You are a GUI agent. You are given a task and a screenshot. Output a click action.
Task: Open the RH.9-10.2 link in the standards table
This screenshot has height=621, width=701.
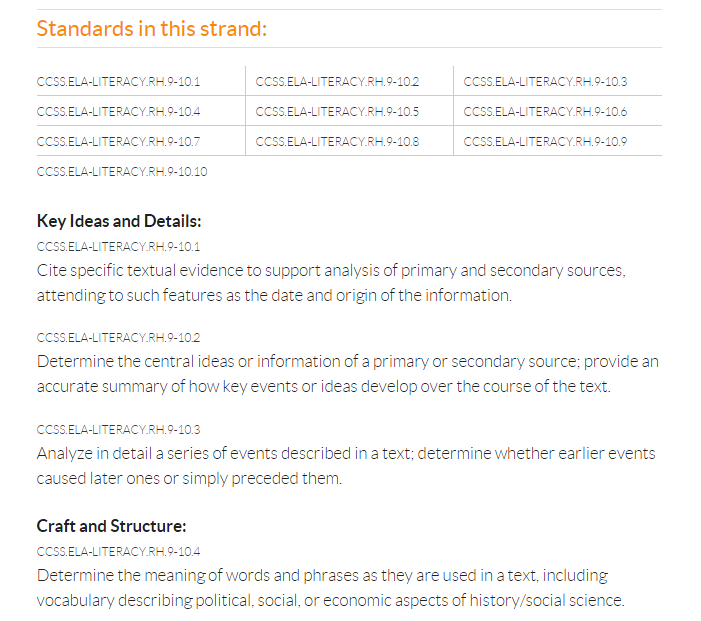pyautogui.click(x=337, y=81)
